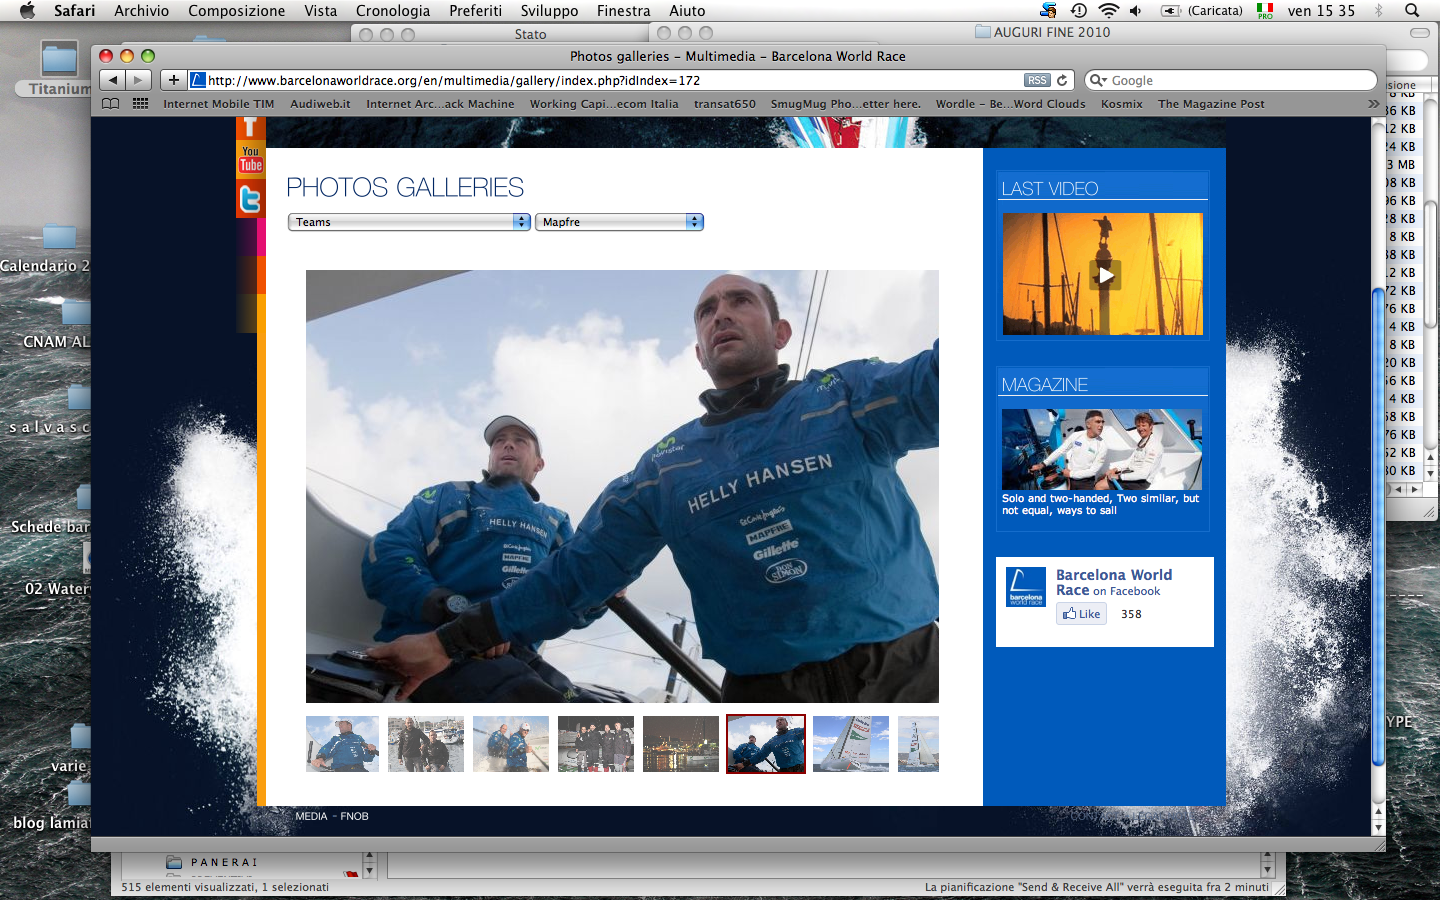Open the Archivio menu
1440x900 pixels.
tap(141, 11)
